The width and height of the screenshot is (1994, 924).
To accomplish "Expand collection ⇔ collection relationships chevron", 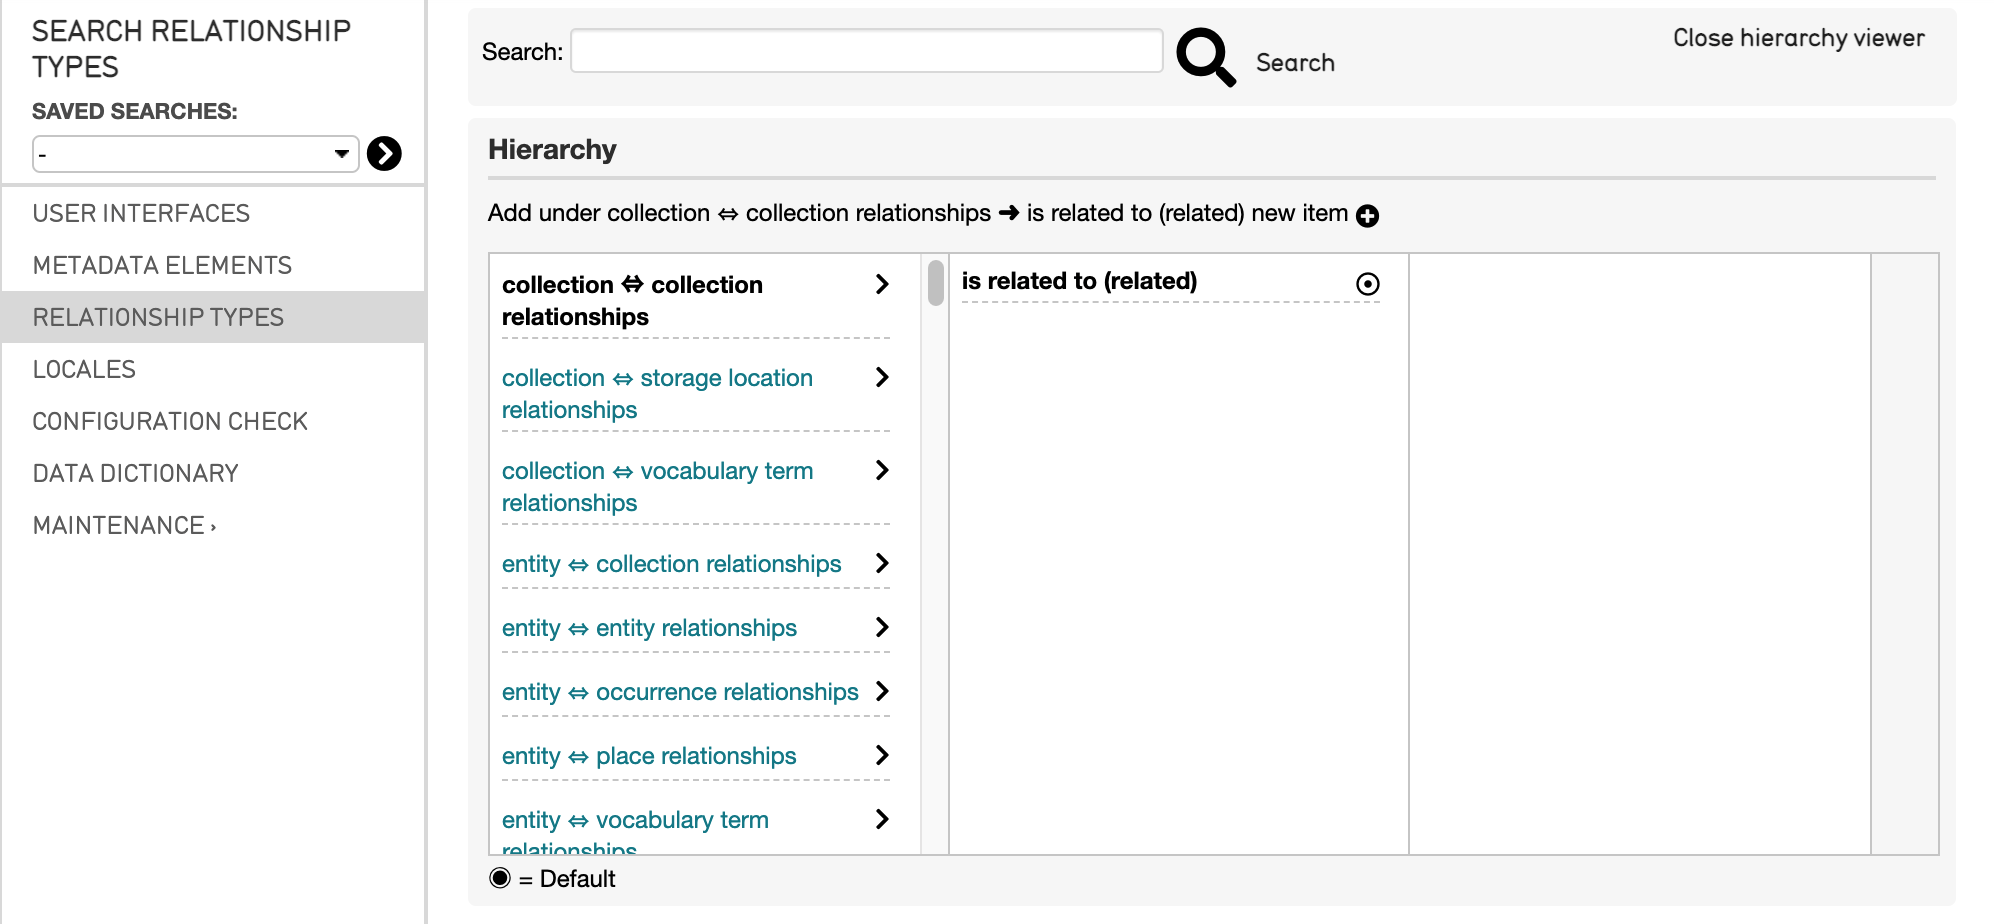I will click(881, 285).
